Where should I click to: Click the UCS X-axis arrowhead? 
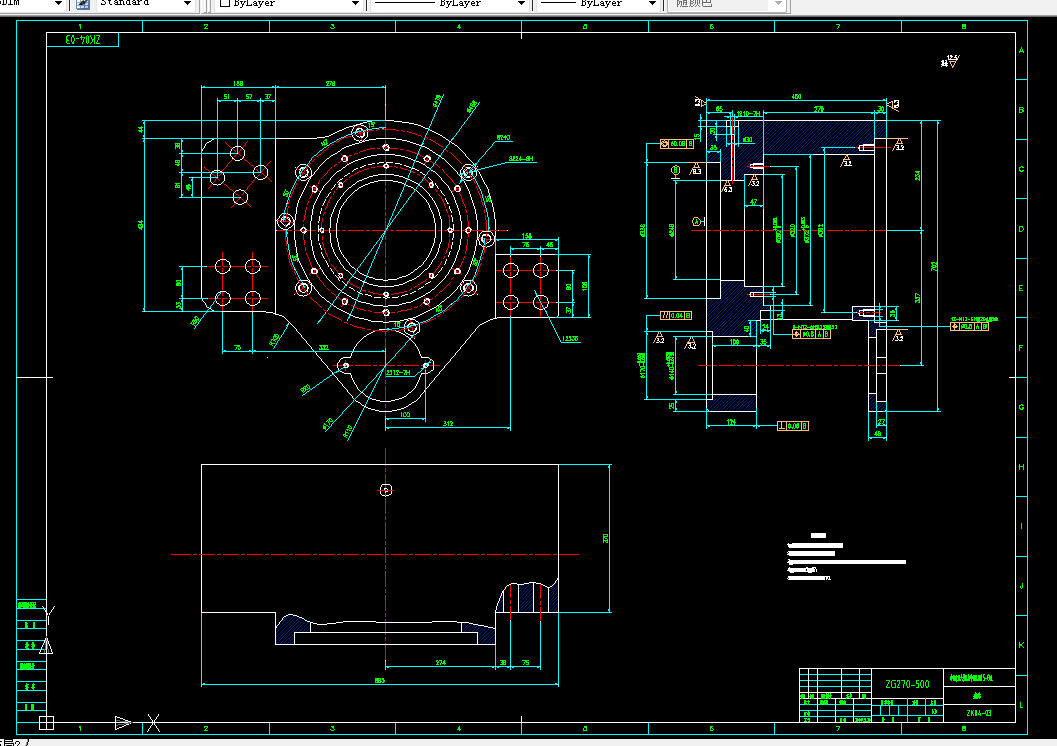123,722
